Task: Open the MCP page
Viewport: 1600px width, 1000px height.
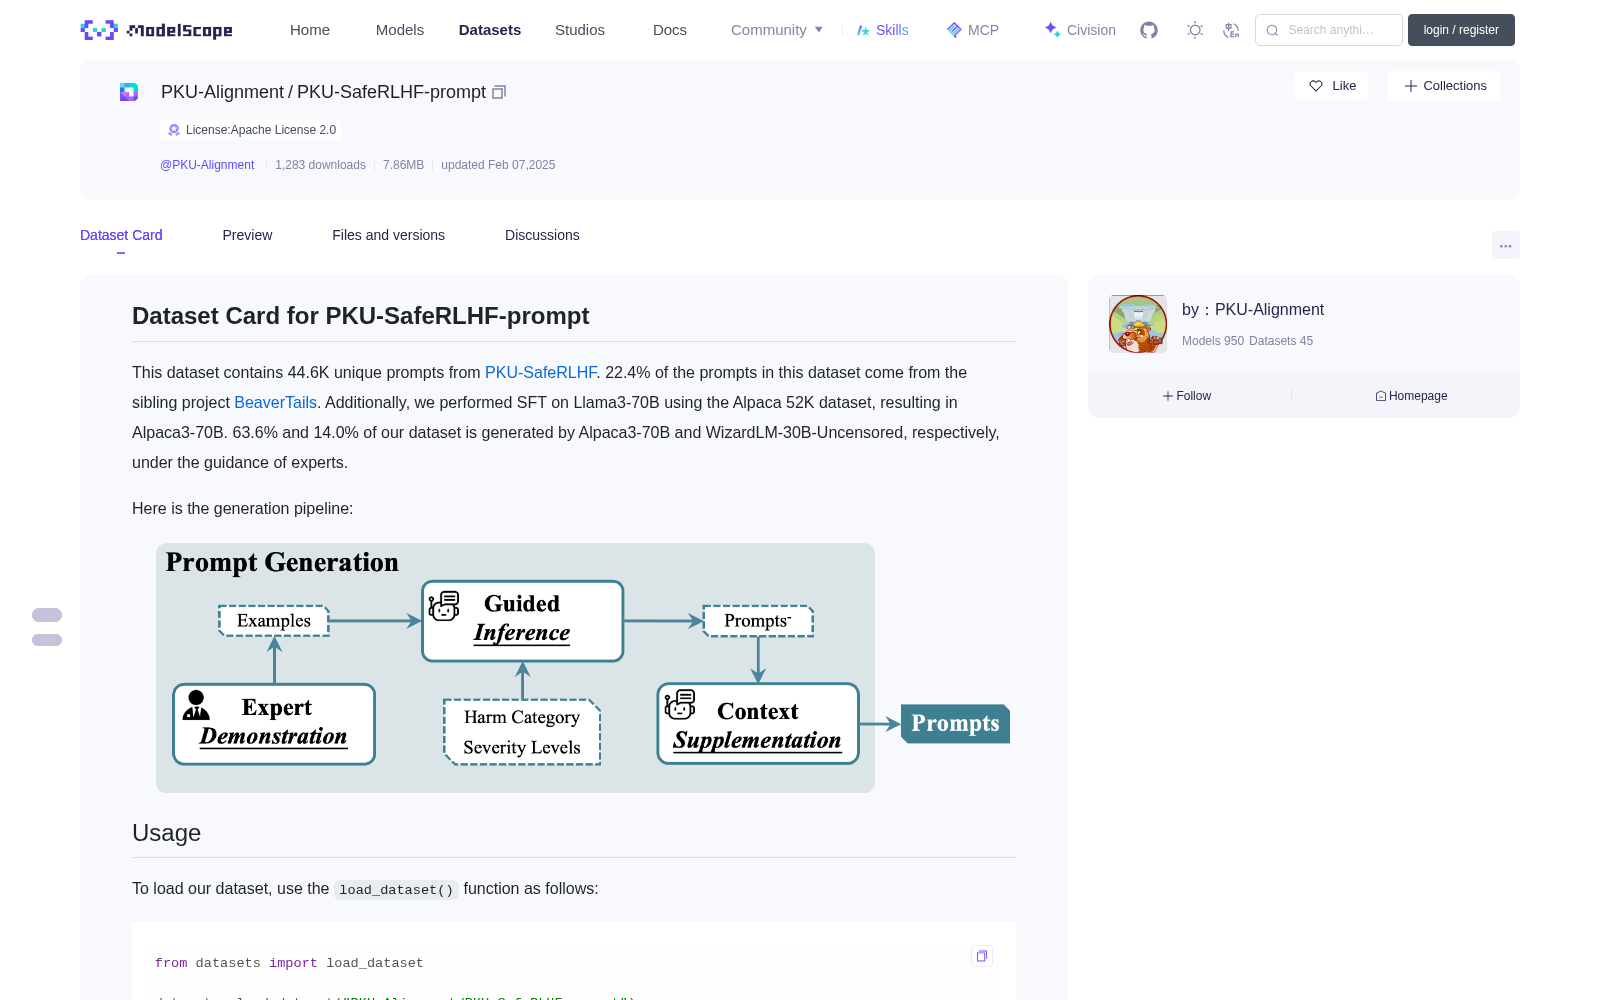Action: (973, 30)
